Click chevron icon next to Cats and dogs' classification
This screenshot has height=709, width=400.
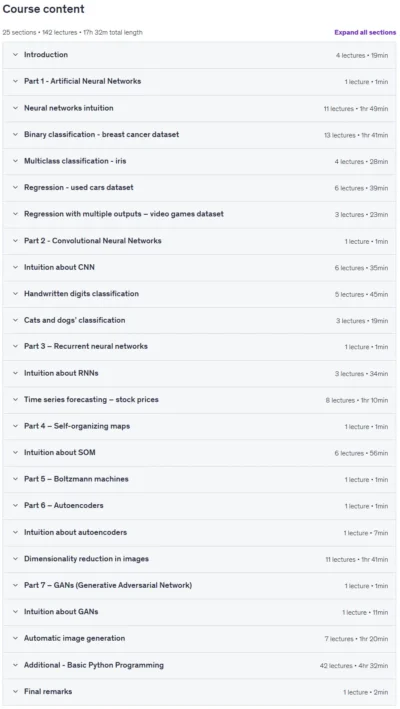tap(15, 320)
